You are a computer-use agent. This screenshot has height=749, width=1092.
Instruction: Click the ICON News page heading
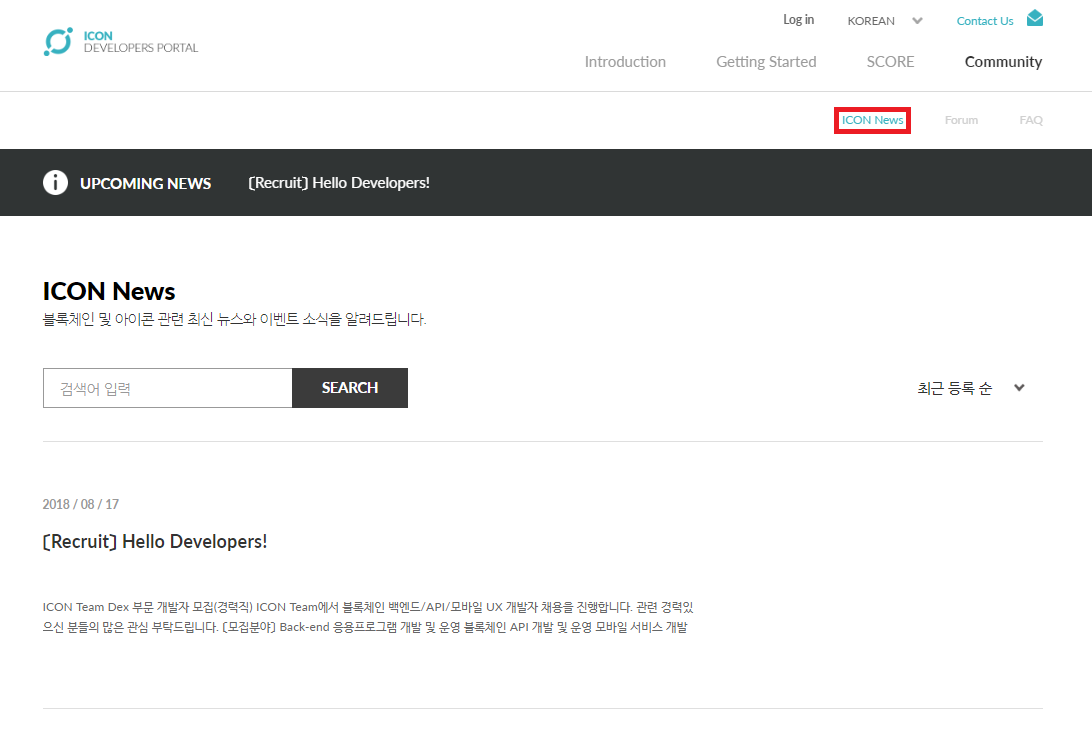point(109,291)
